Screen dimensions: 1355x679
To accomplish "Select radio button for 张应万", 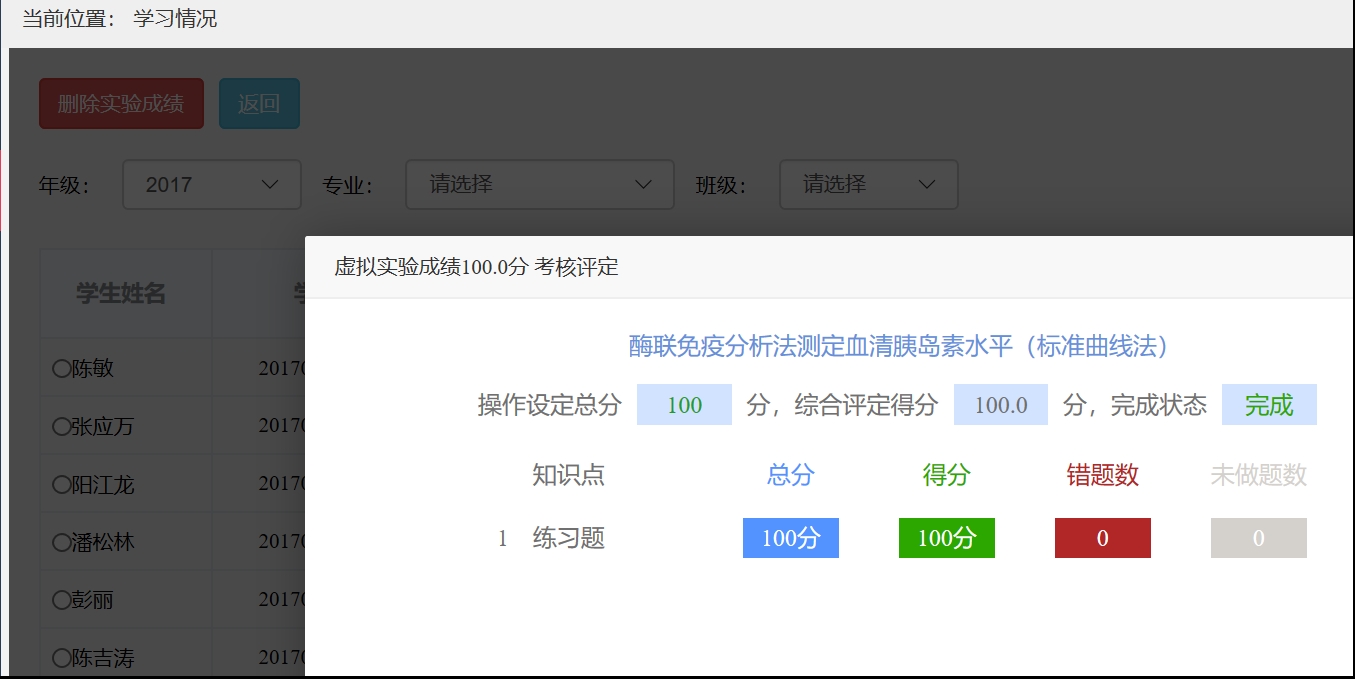I will (x=61, y=427).
